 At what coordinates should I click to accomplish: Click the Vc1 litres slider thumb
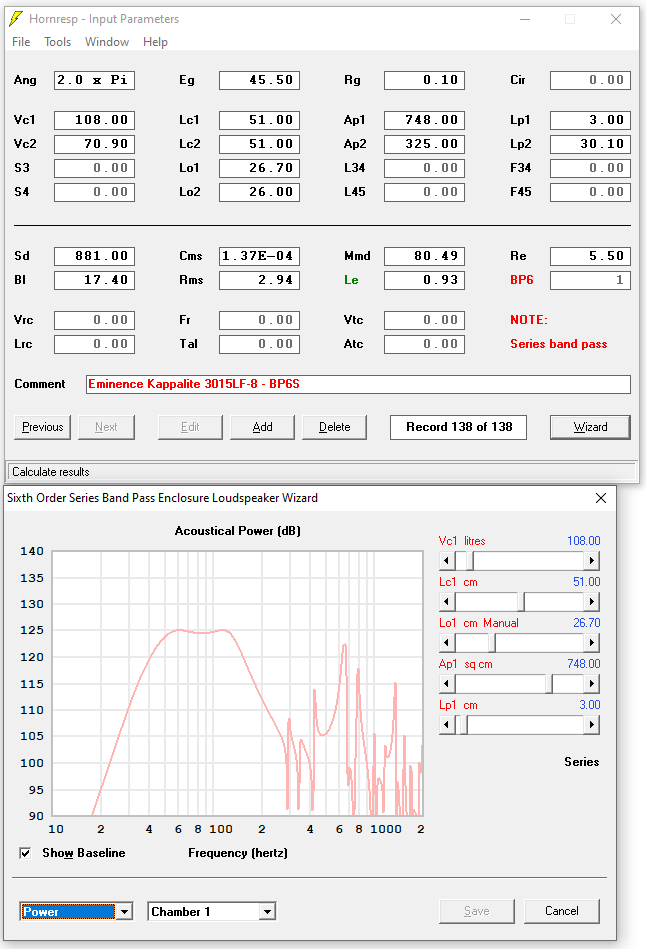[470, 561]
